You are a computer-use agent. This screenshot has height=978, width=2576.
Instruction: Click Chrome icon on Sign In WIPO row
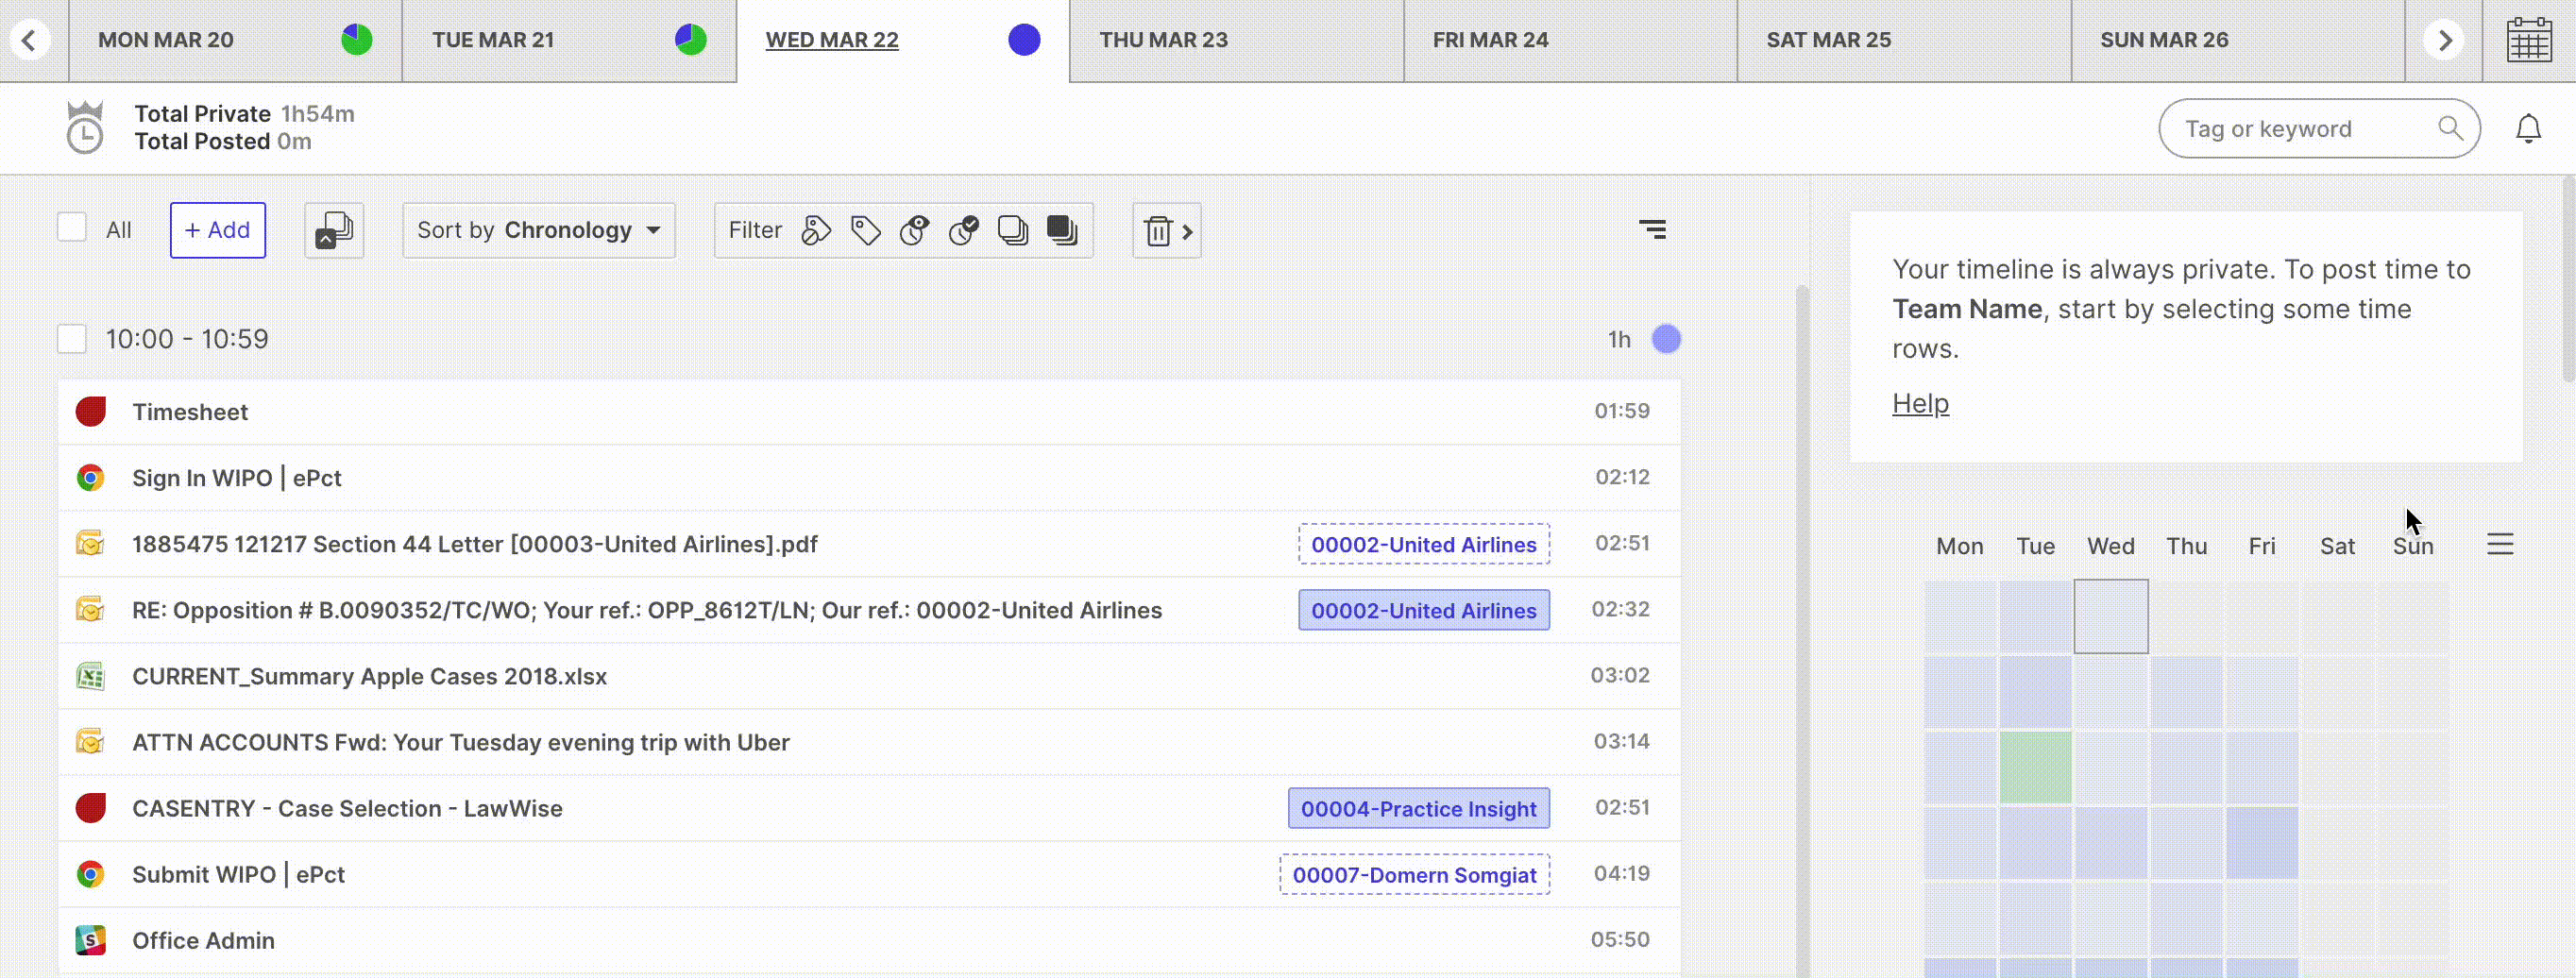[91, 477]
